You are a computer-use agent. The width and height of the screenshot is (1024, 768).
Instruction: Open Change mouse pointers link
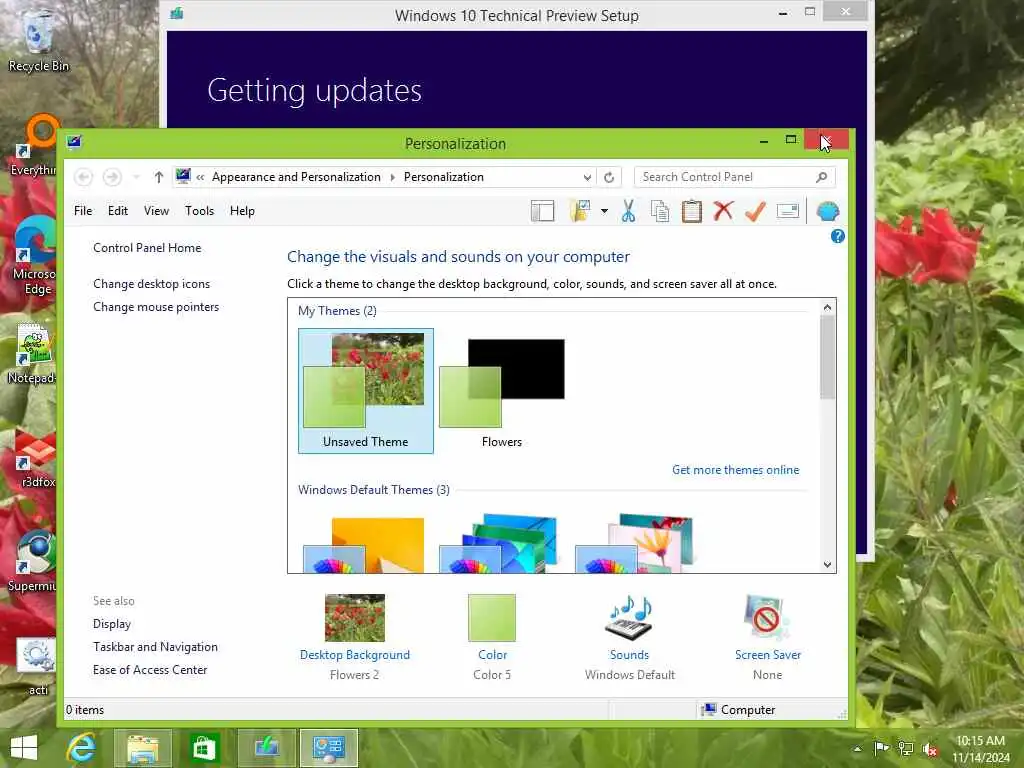pos(156,307)
